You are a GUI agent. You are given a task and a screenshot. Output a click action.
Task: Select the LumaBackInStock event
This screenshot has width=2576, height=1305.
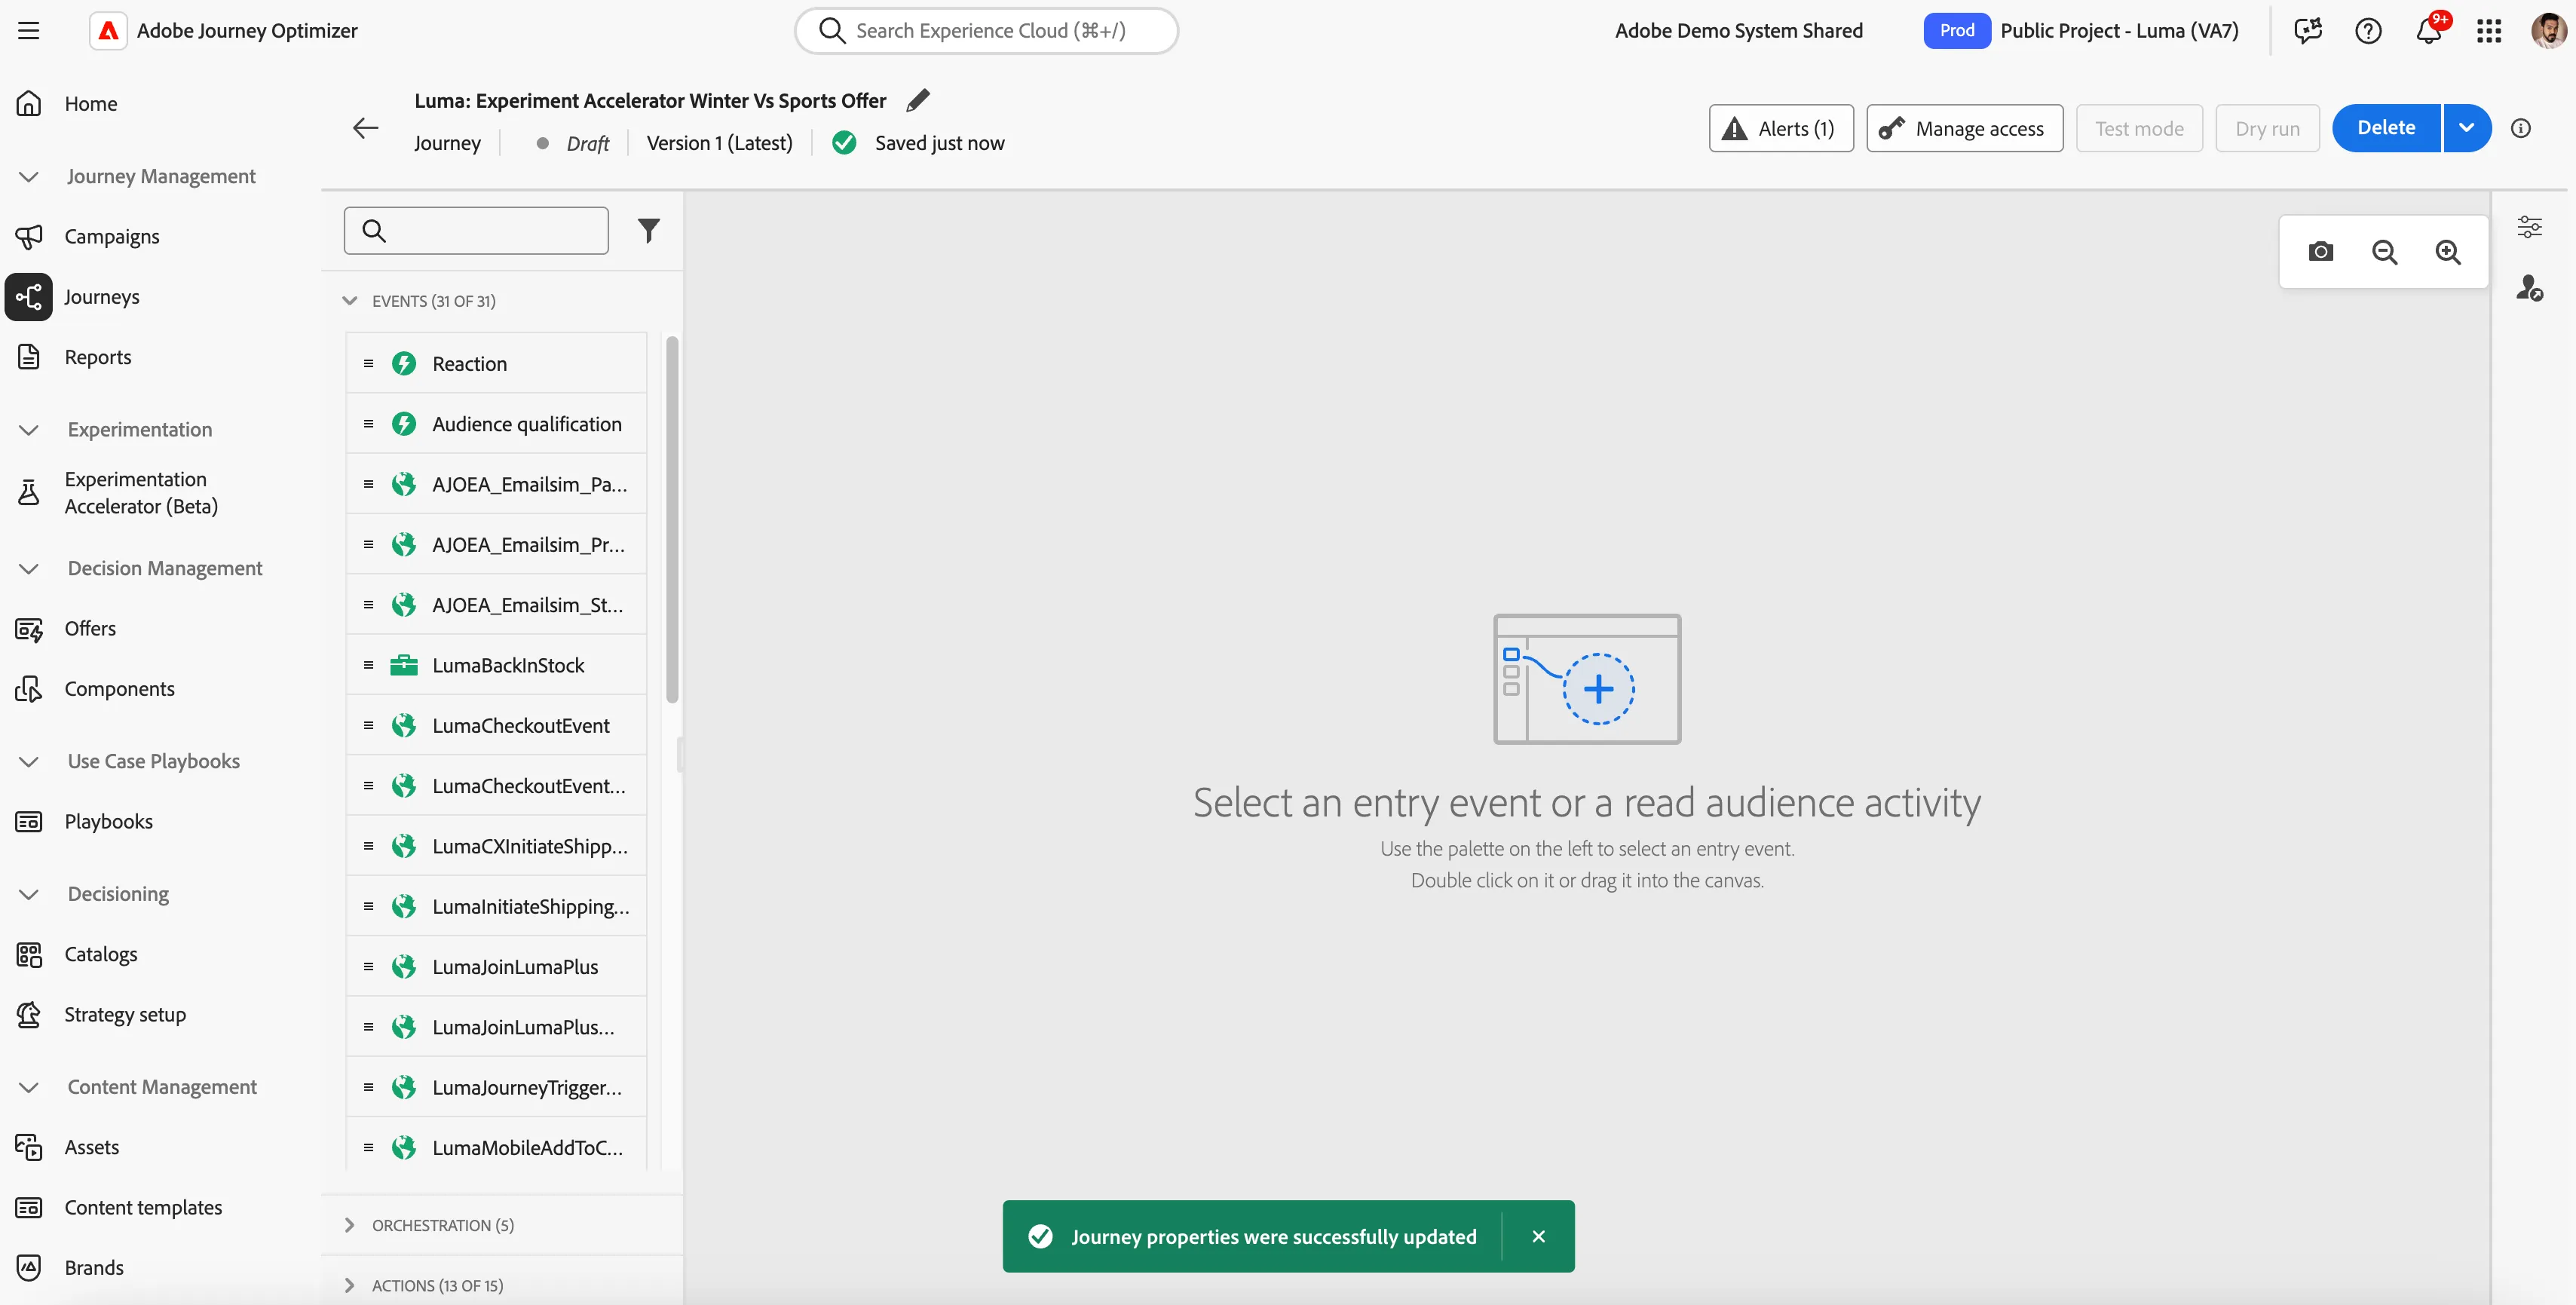click(x=496, y=665)
